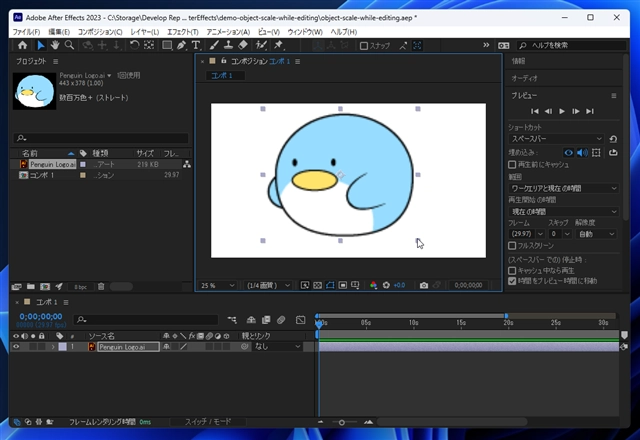Open the アニメーション(A) menu
Screen dimensions: 640x440
click(x=228, y=32)
